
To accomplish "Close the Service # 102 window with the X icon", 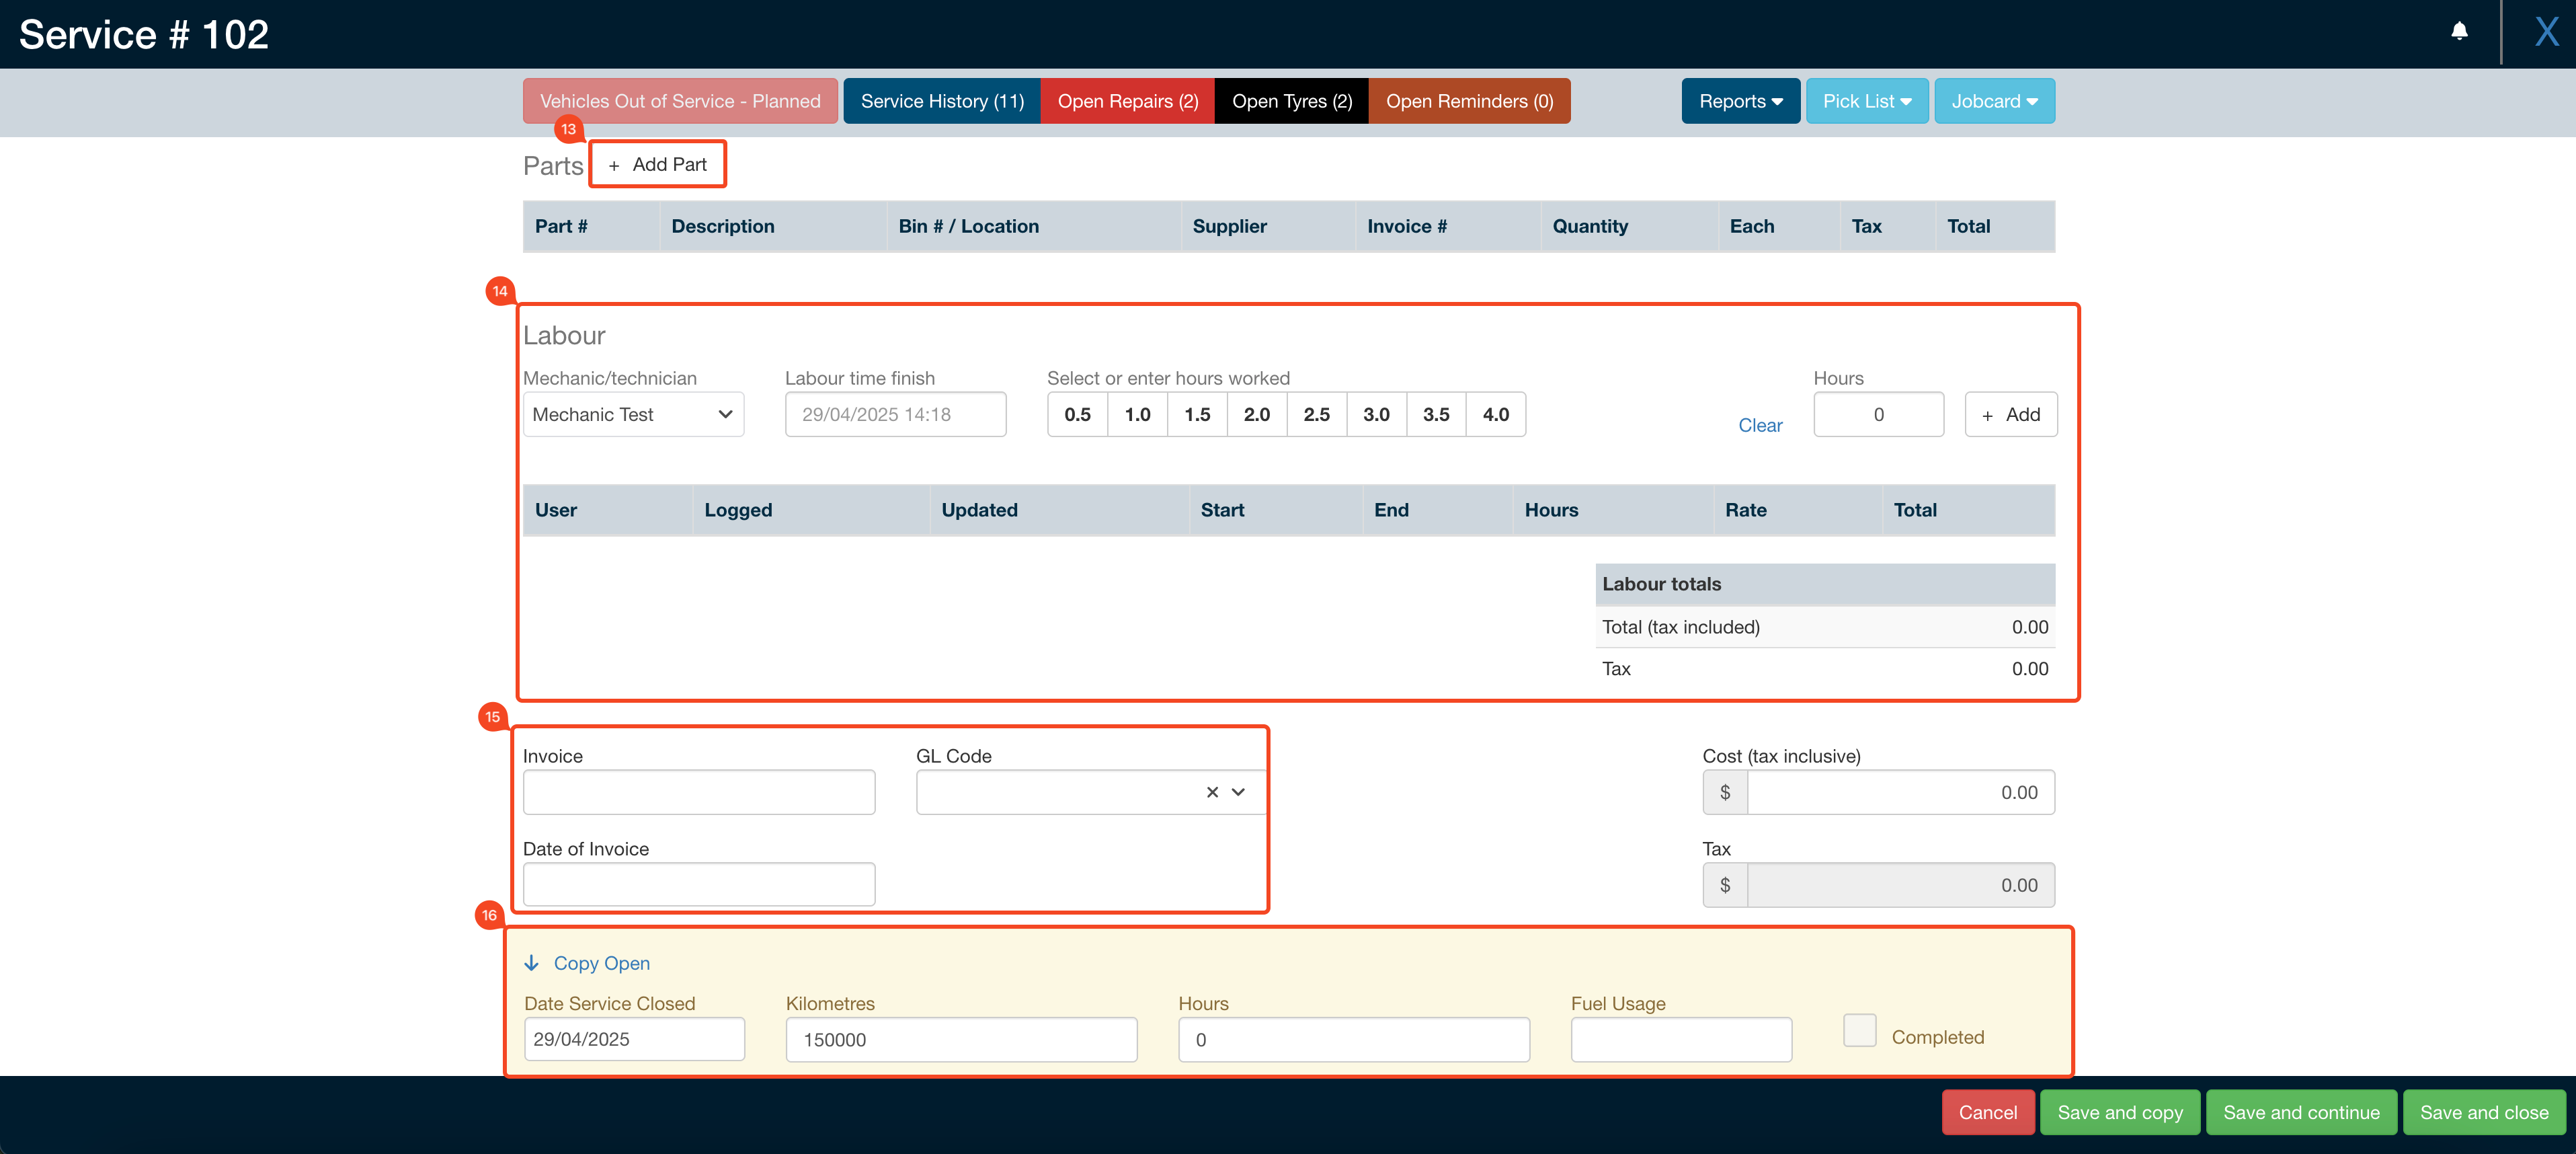I will tap(2546, 32).
